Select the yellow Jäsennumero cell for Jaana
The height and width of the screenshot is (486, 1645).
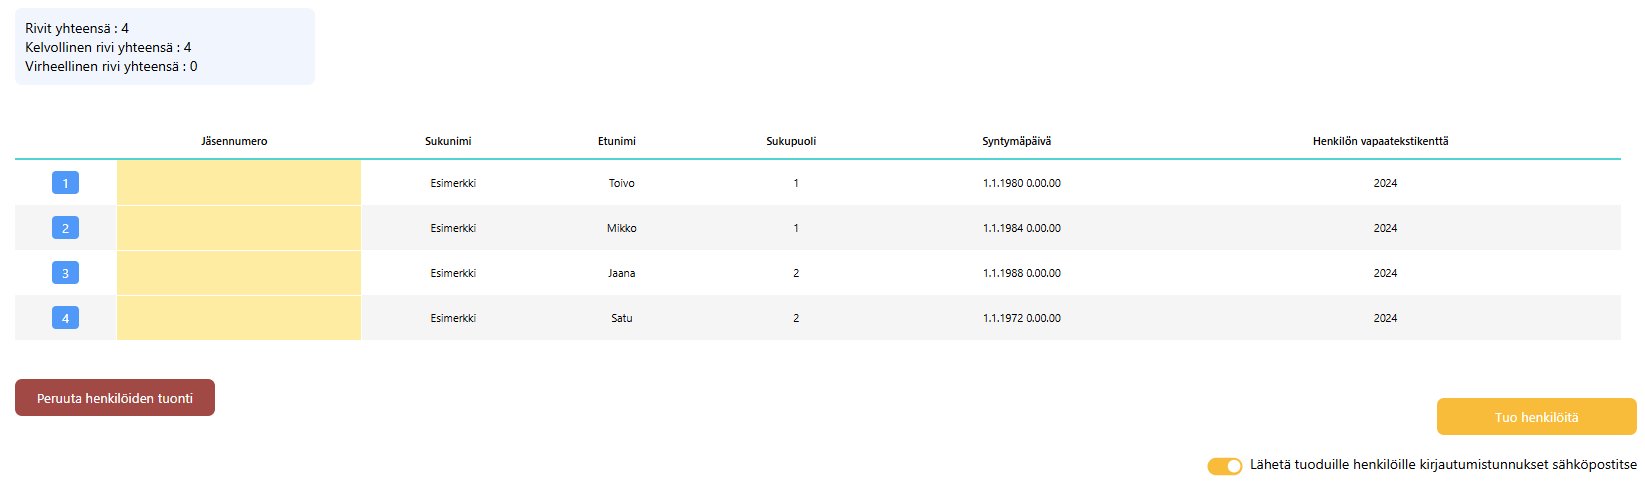[x=239, y=273]
